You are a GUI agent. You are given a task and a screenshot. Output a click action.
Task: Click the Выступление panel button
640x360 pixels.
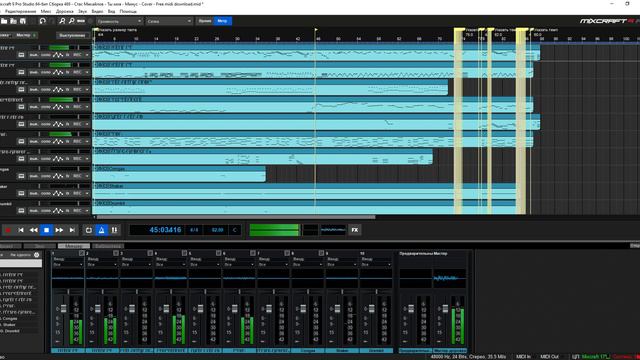pos(73,36)
